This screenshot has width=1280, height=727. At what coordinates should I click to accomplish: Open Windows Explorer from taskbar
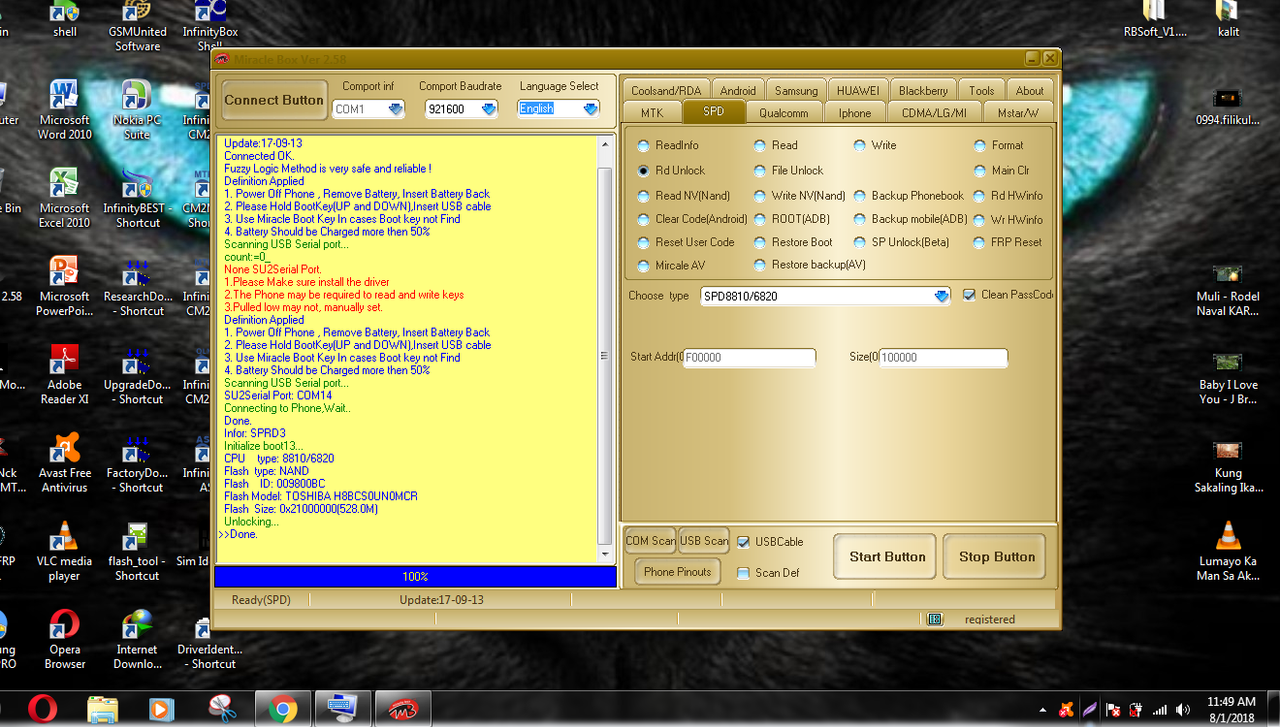click(x=102, y=709)
